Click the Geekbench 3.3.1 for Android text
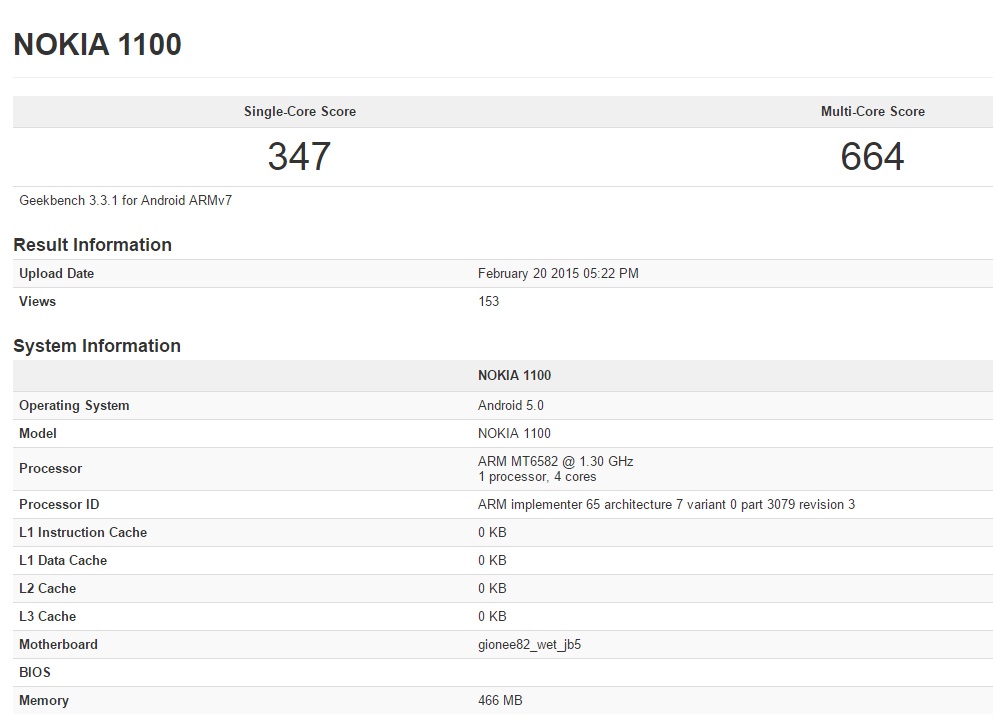The width and height of the screenshot is (993, 724). click(125, 200)
